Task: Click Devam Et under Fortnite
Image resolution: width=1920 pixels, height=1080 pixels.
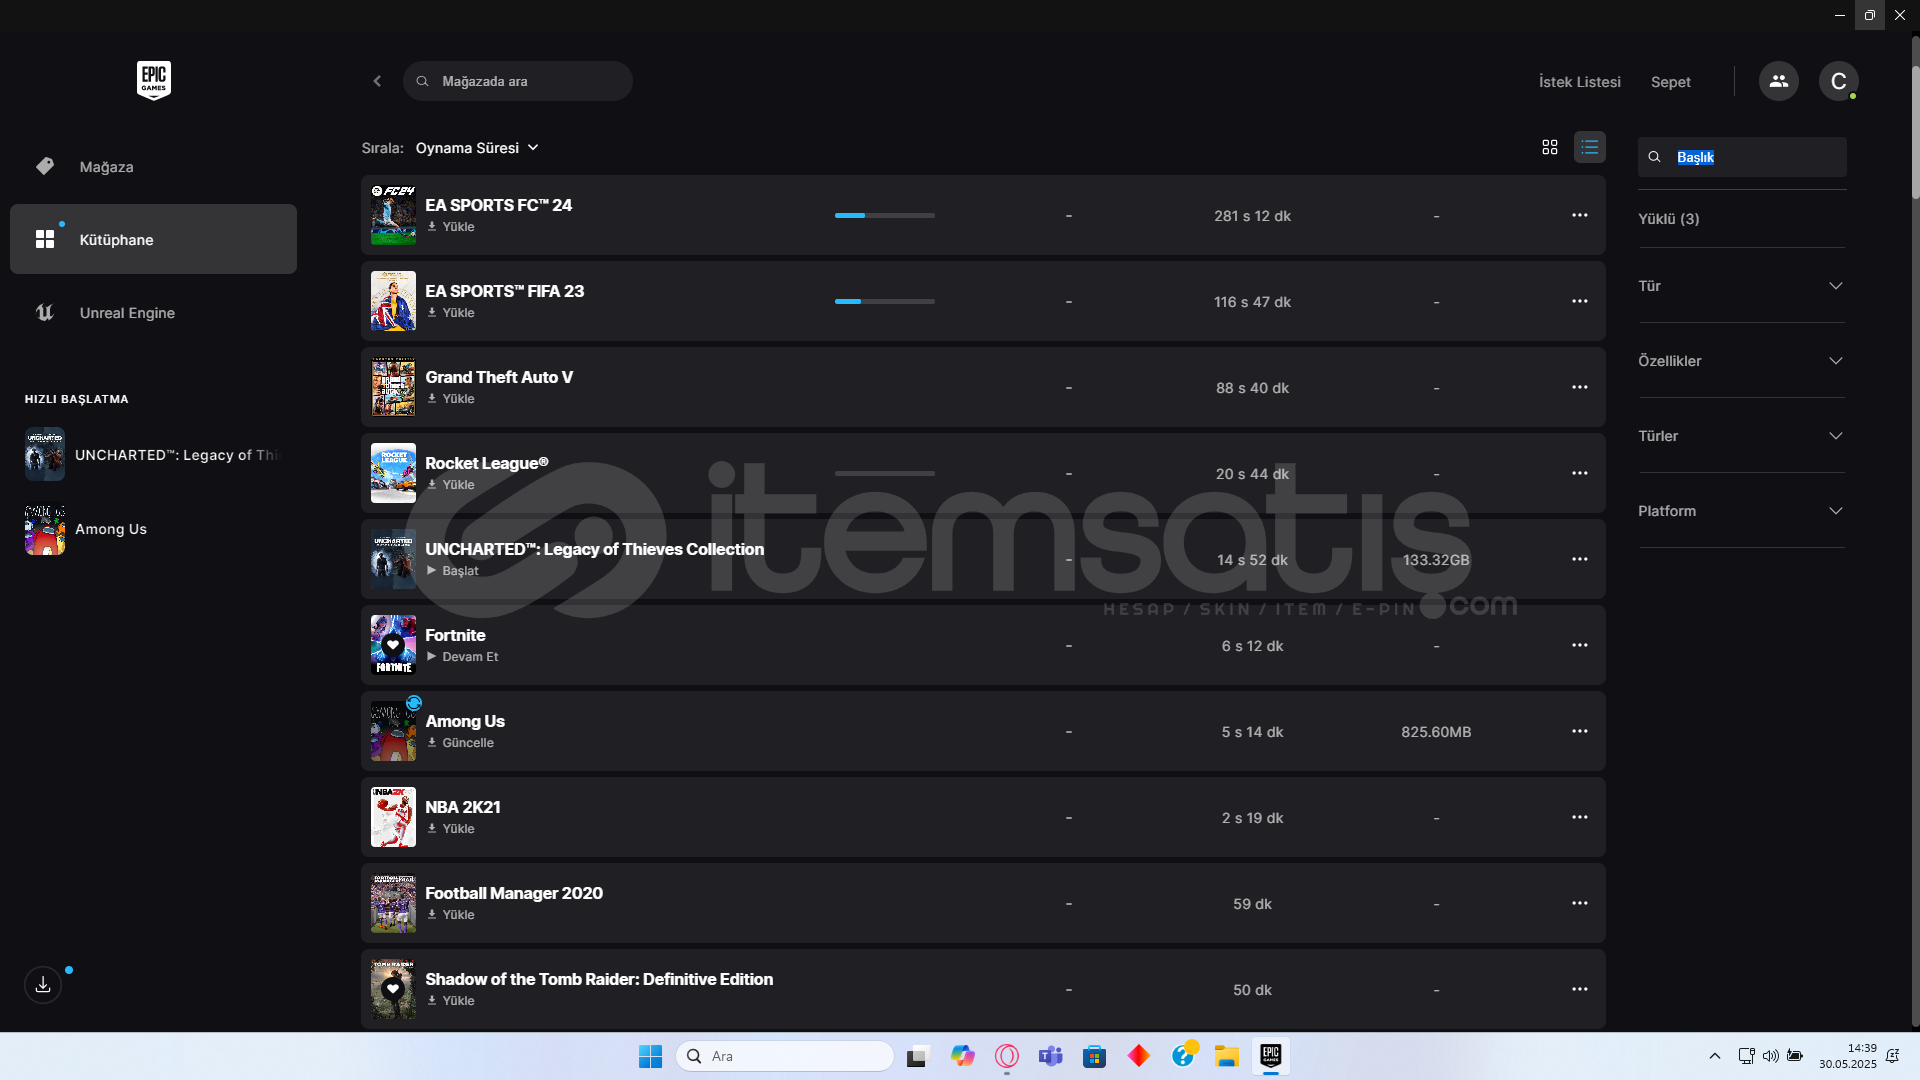Action: [x=463, y=657]
